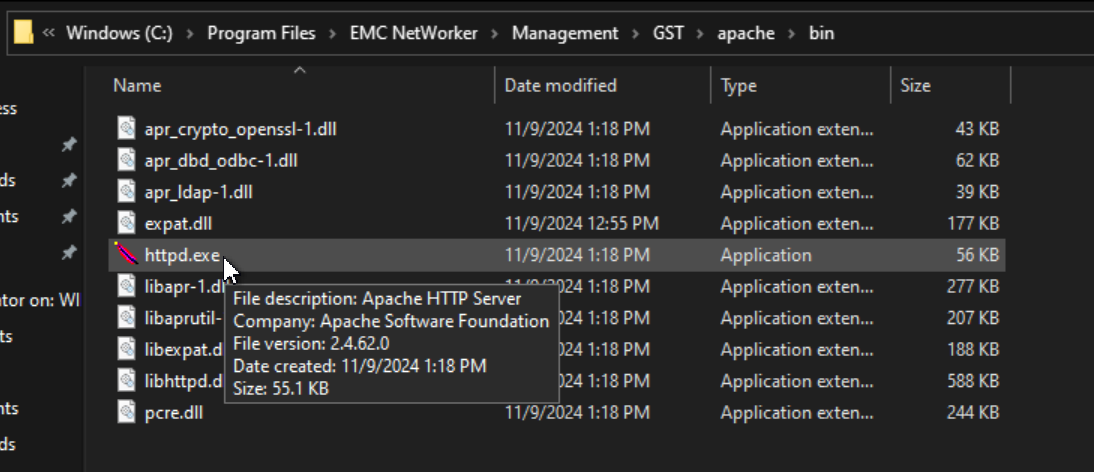
Task: Jump to GST folder in path
Action: pos(668,33)
